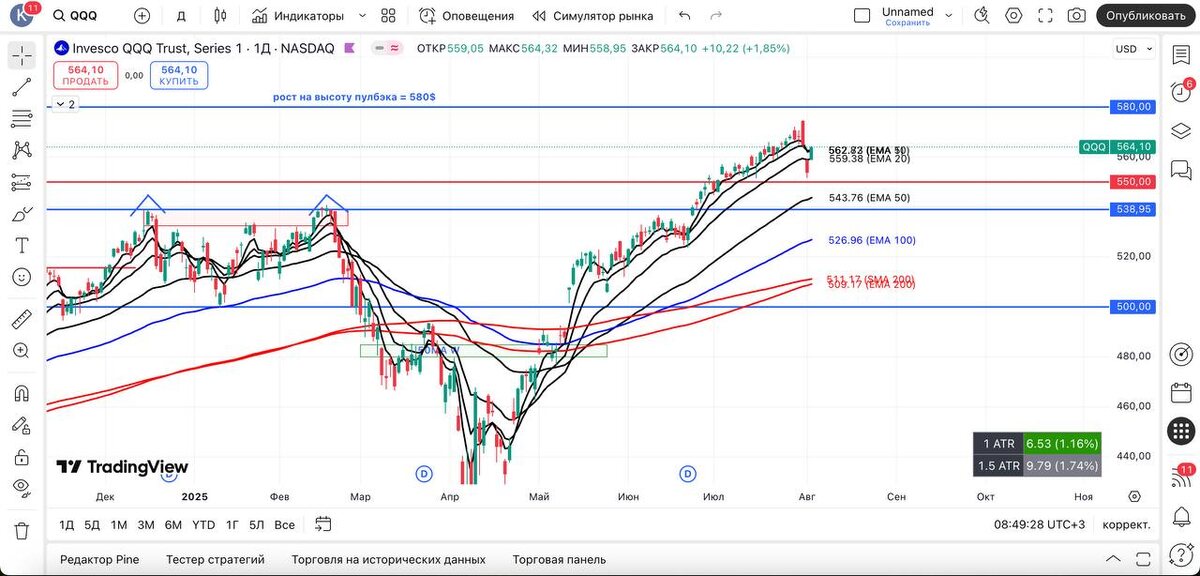Select the brush drawing tool
1200x576 pixels.
pyautogui.click(x=22, y=214)
